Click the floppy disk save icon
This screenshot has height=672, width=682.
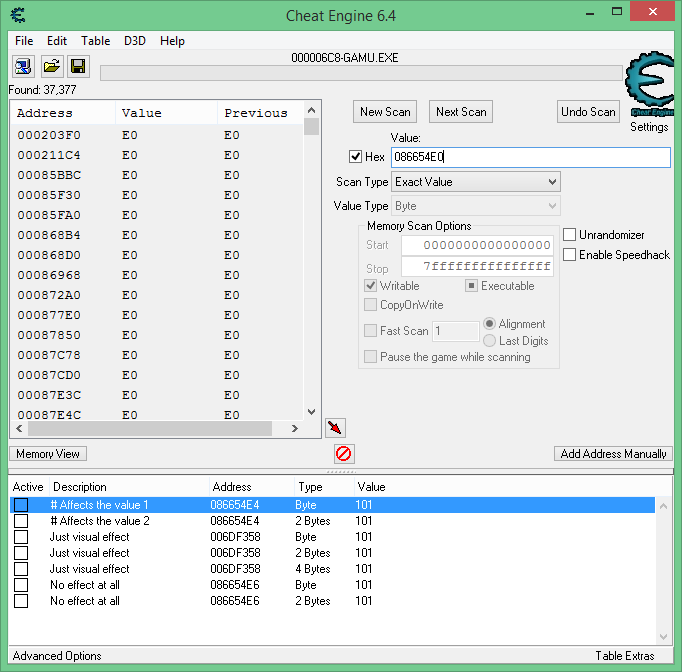click(x=78, y=67)
